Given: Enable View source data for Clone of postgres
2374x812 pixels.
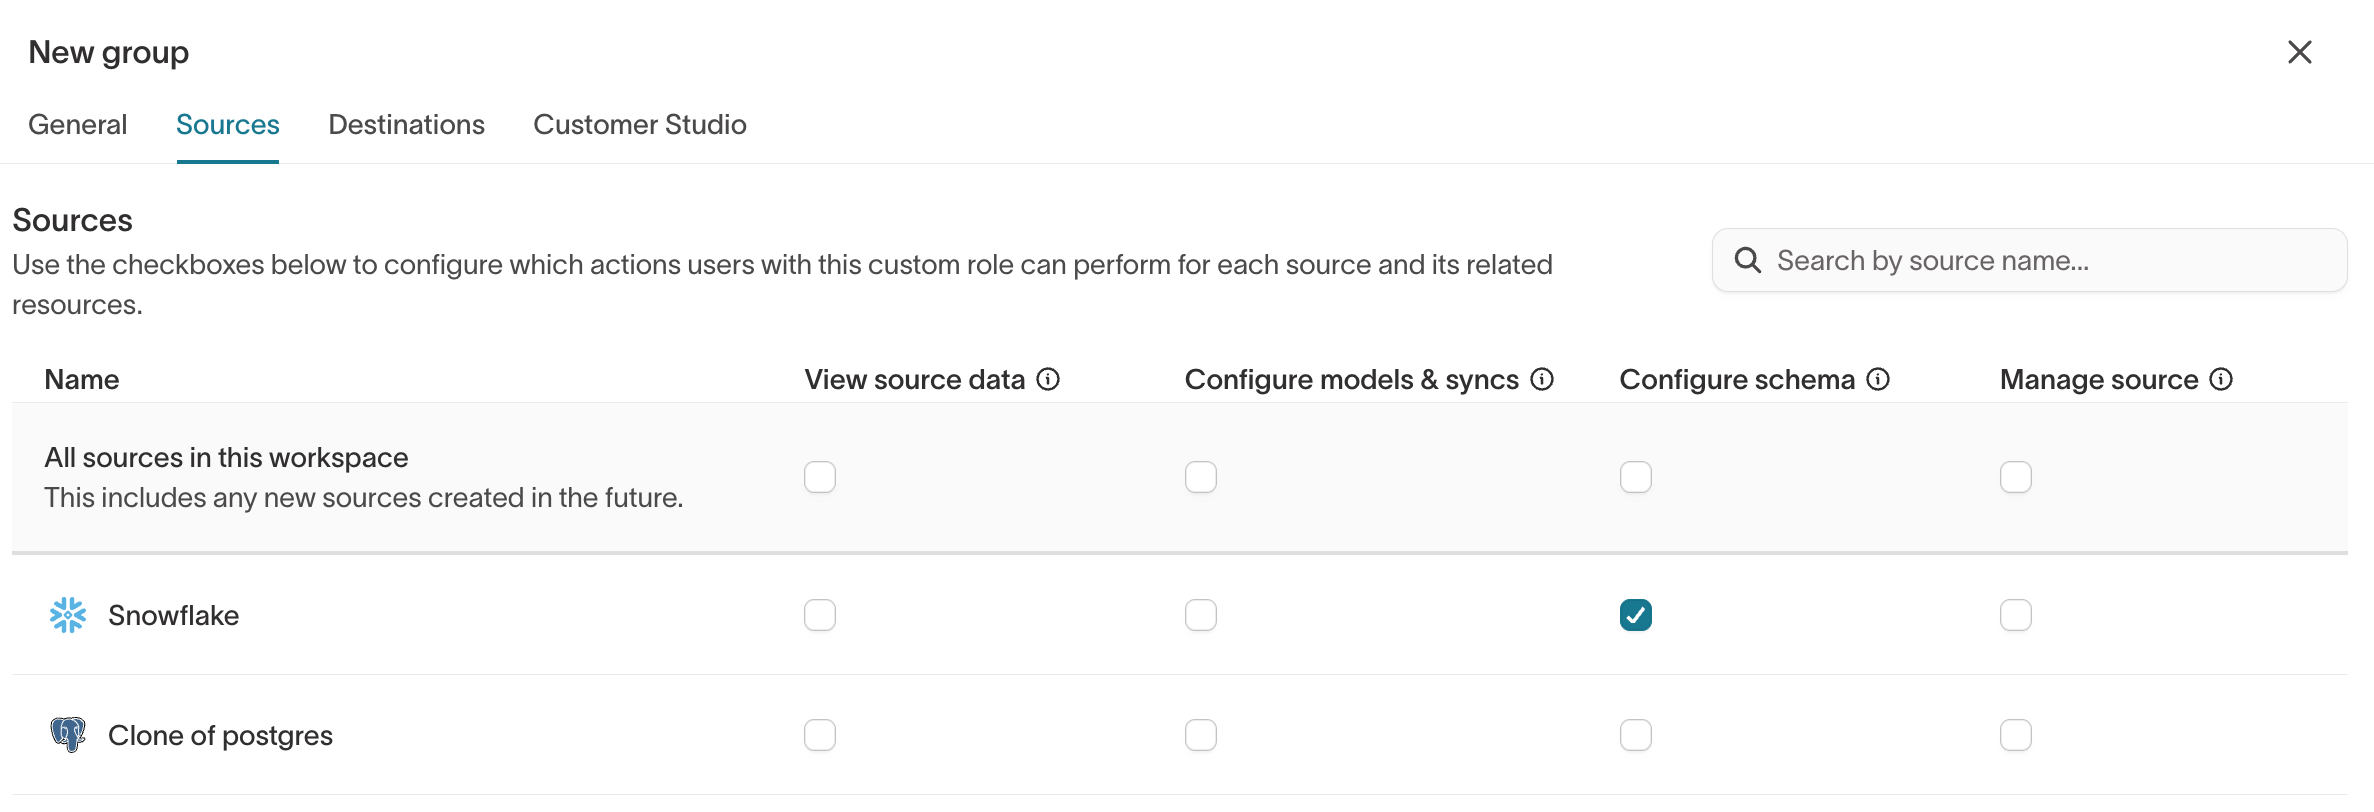Looking at the screenshot, I should (820, 735).
